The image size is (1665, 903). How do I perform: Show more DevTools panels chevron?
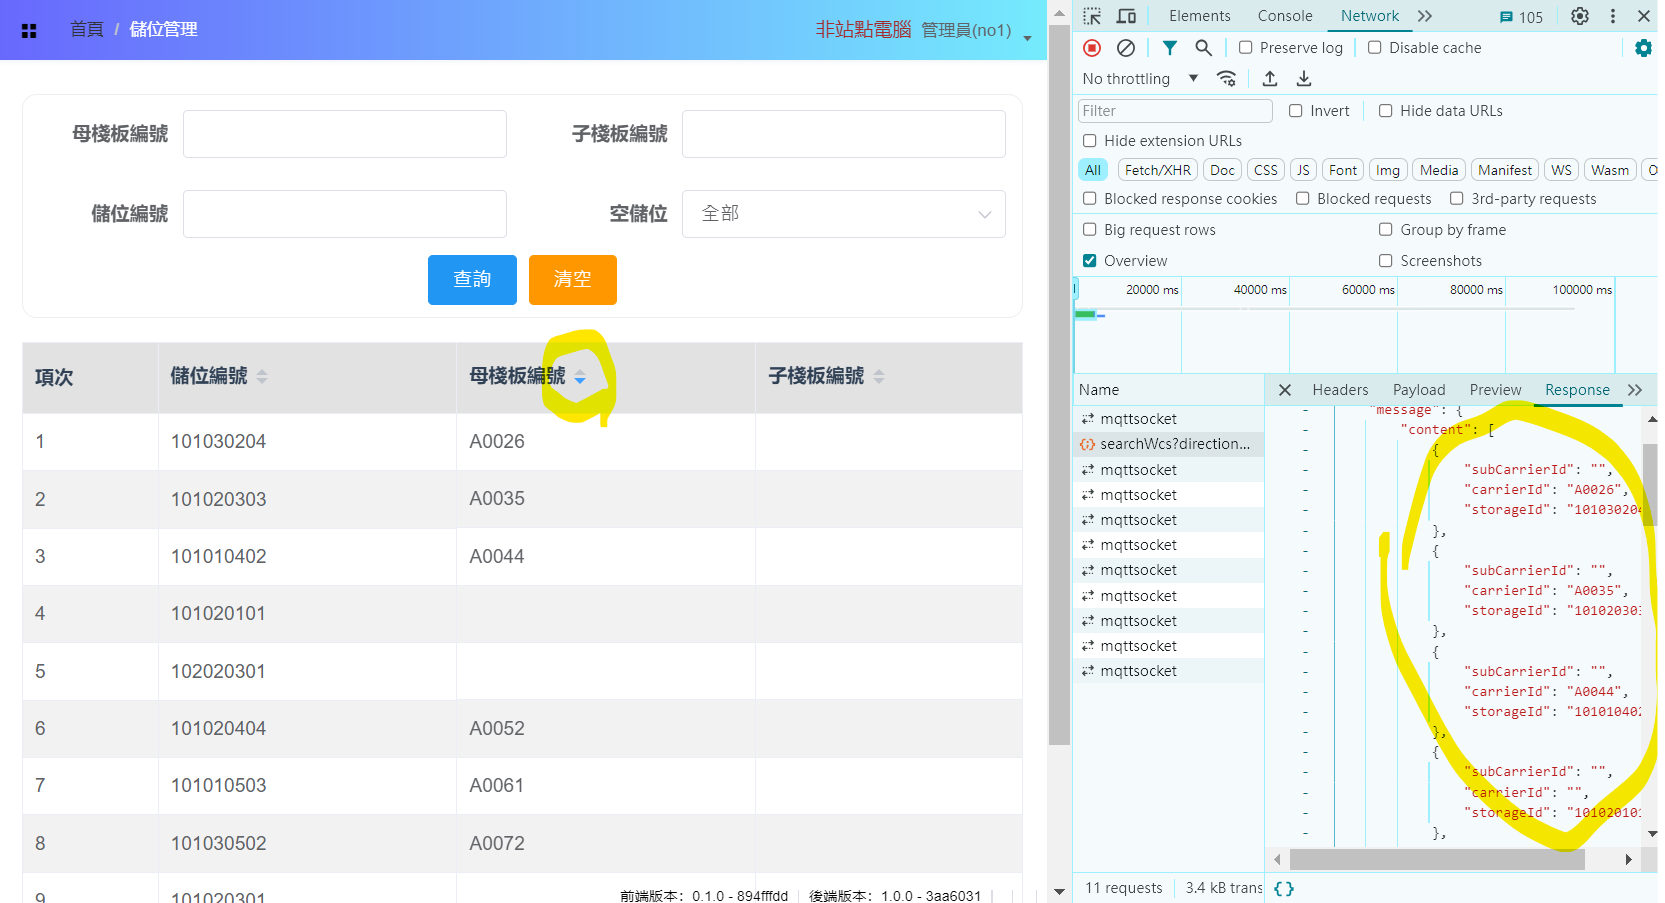point(1425,16)
